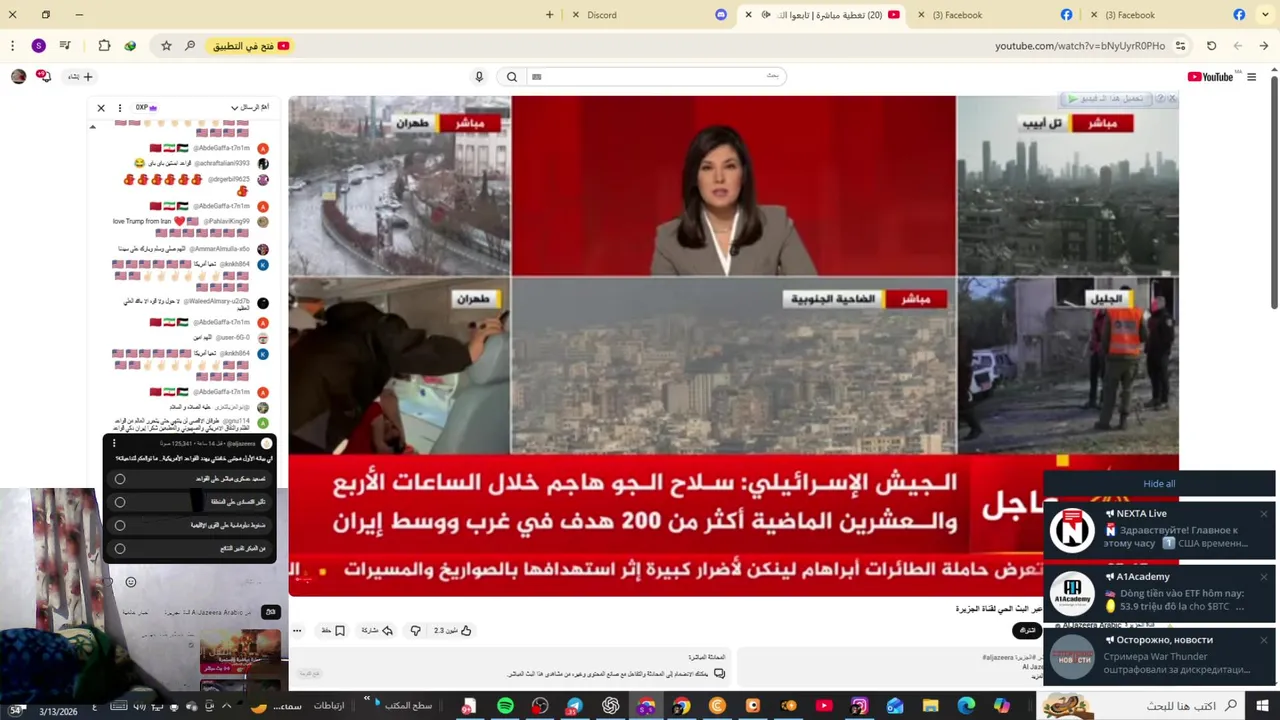
Task: Start voice search with the microphone
Action: point(479,77)
